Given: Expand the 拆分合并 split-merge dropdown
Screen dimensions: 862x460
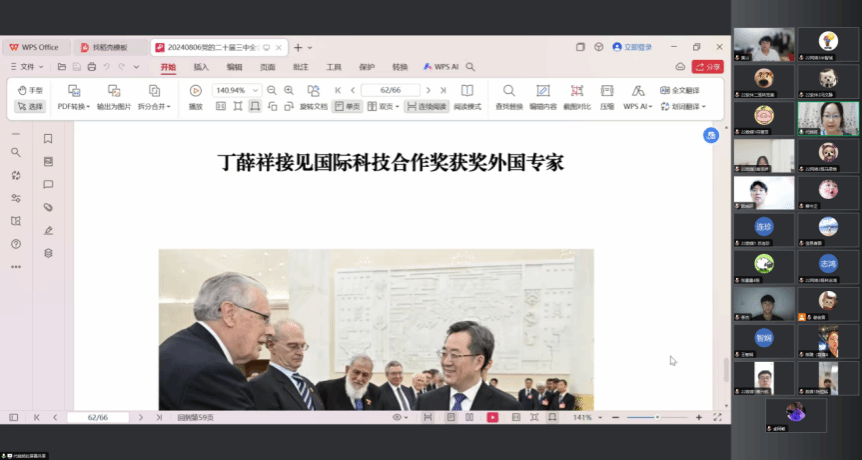Looking at the screenshot, I should tap(154, 106).
